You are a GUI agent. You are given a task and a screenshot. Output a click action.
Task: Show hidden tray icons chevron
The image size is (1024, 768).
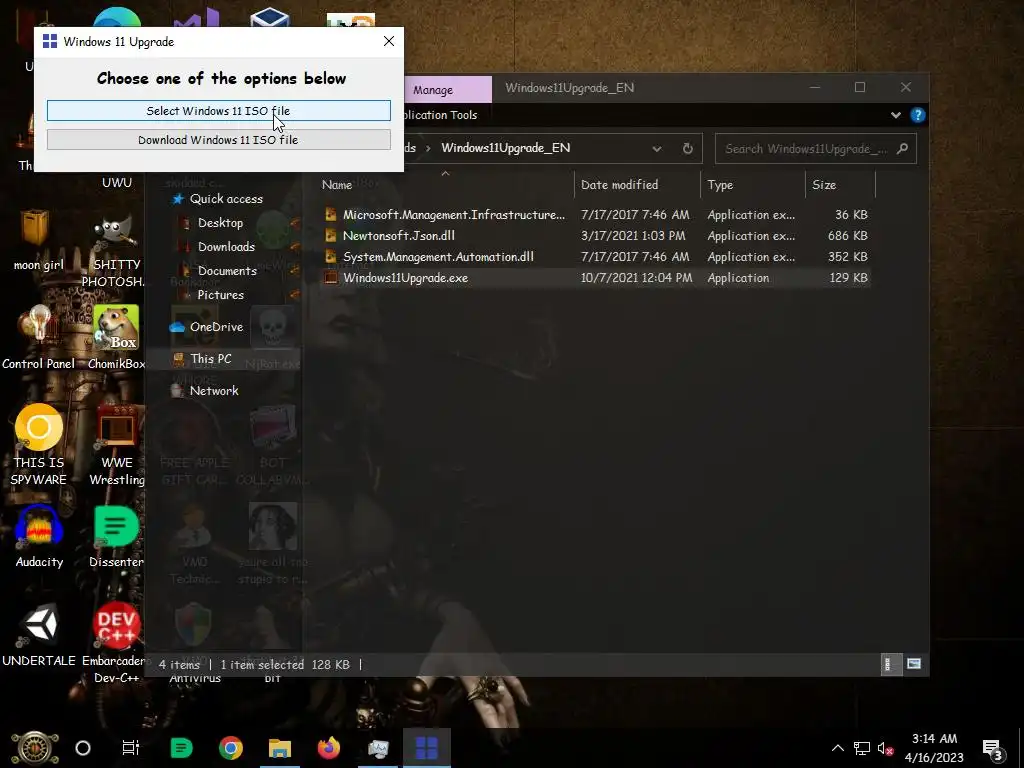click(838, 748)
